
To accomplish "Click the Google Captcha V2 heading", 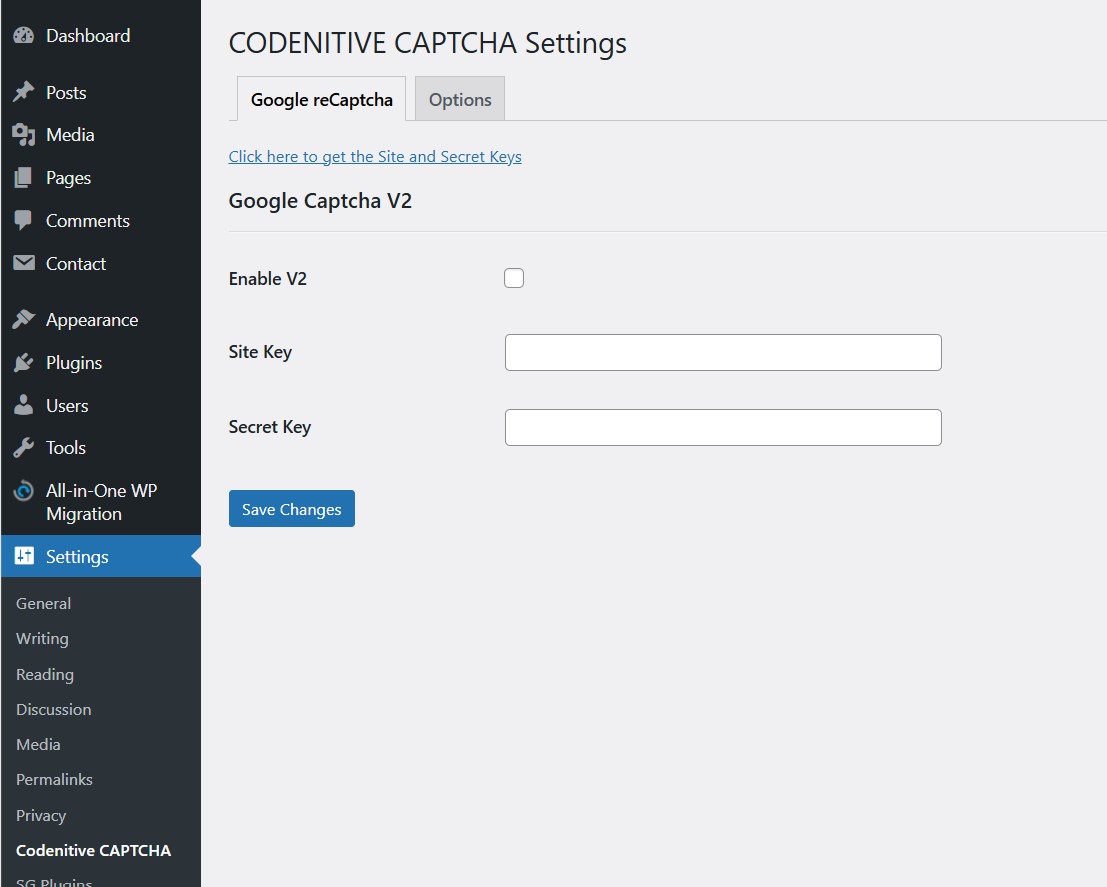I will [320, 201].
